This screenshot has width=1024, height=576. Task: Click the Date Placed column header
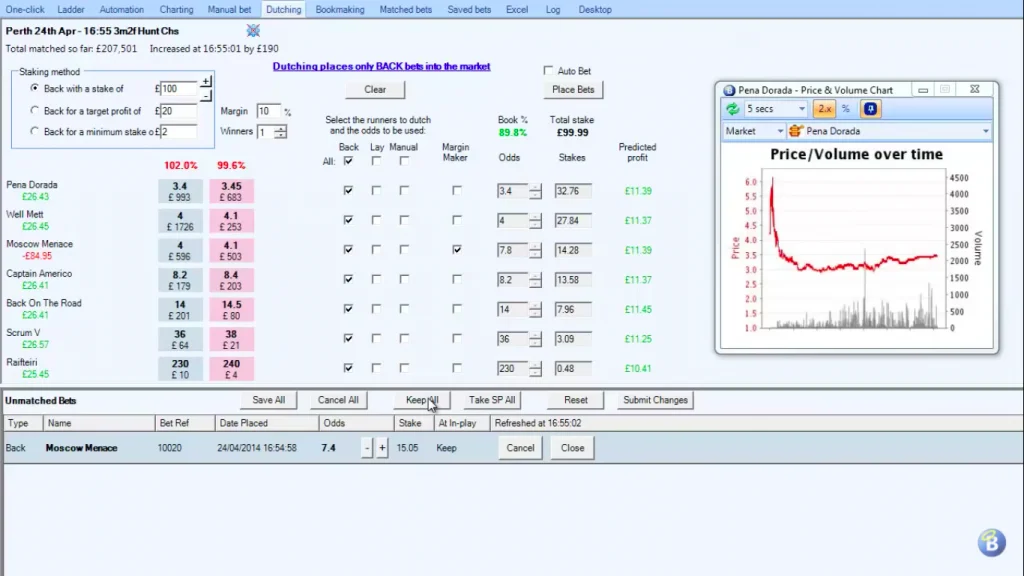coord(266,423)
